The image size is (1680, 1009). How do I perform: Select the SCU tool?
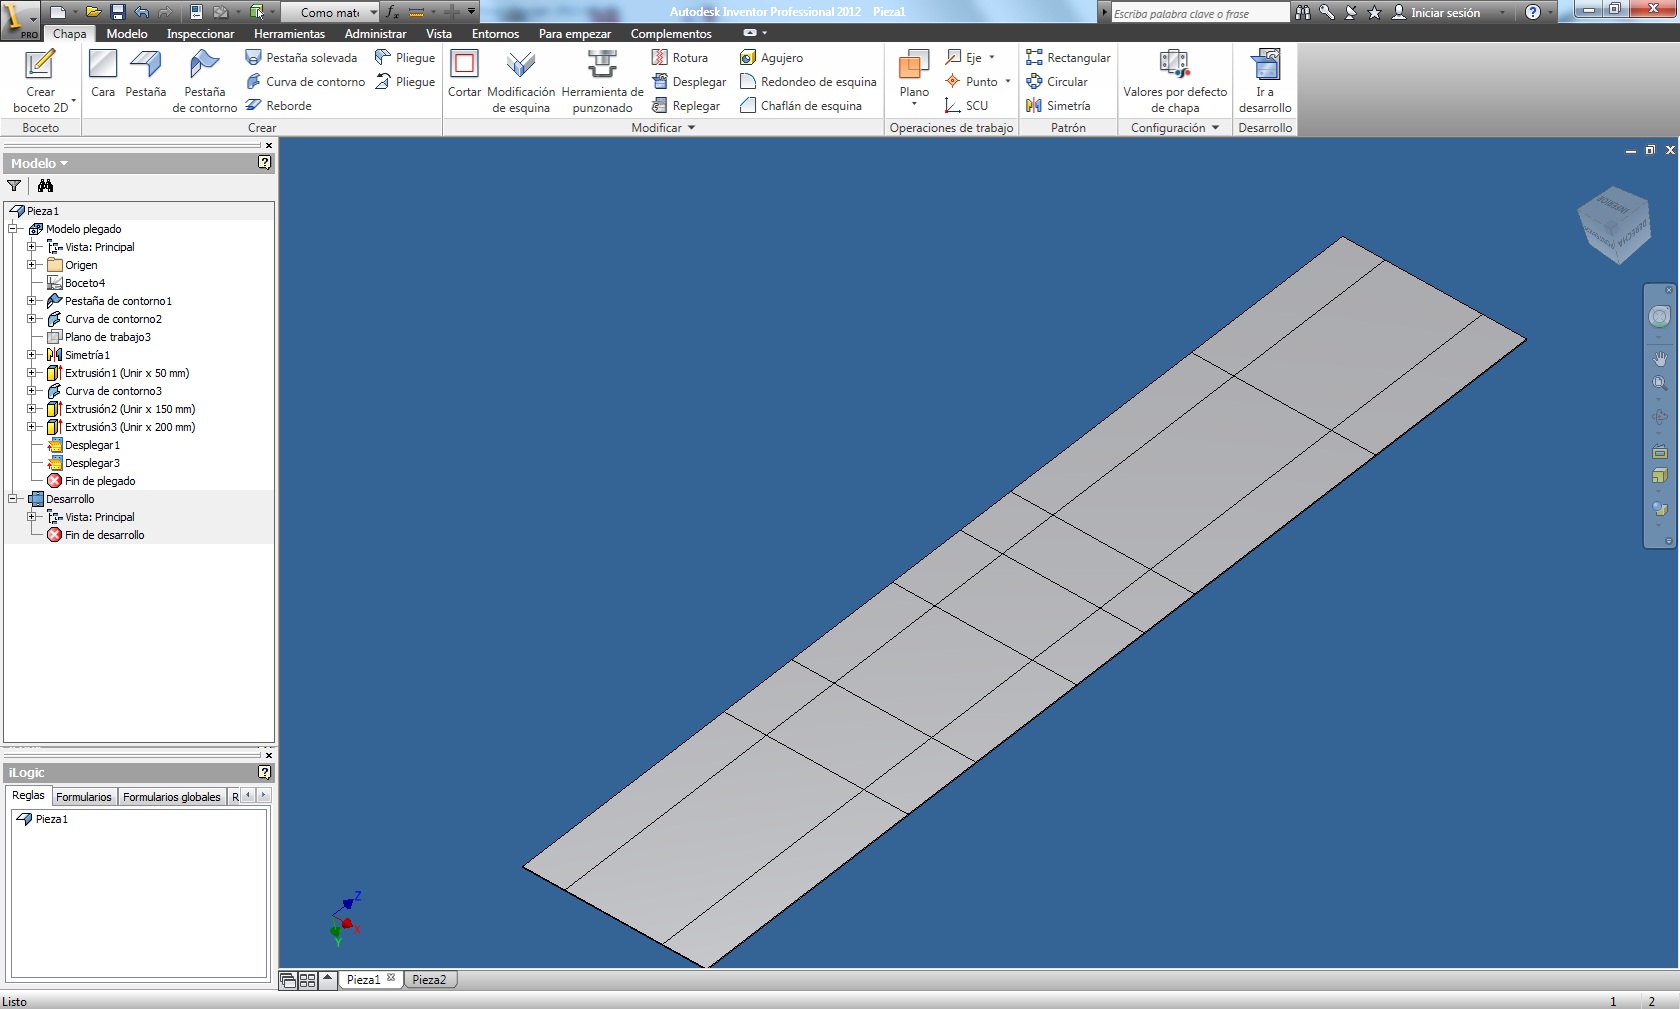point(967,106)
